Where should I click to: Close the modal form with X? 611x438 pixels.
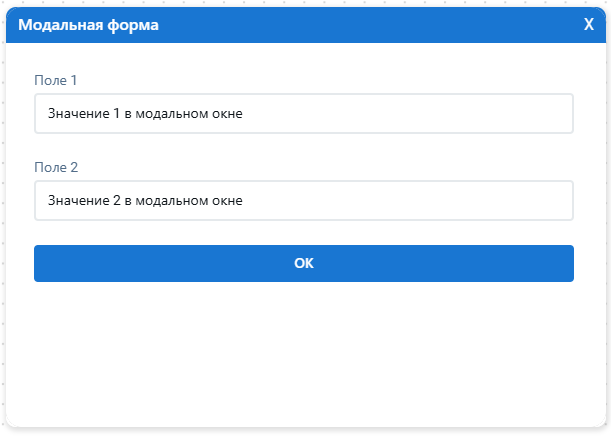click(589, 25)
